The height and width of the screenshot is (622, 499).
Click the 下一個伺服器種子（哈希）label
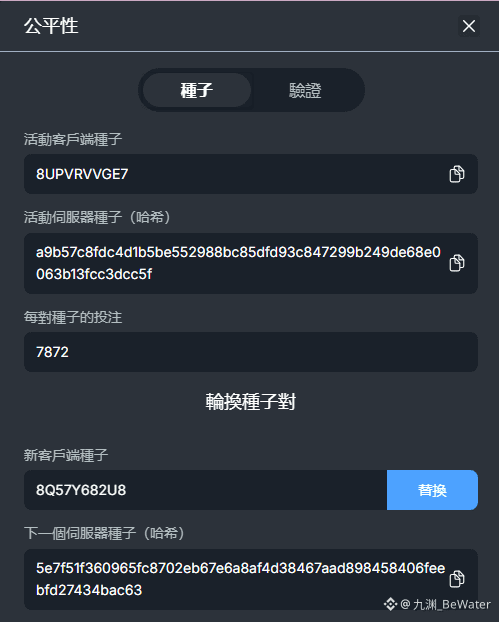pyautogui.click(x=104, y=533)
